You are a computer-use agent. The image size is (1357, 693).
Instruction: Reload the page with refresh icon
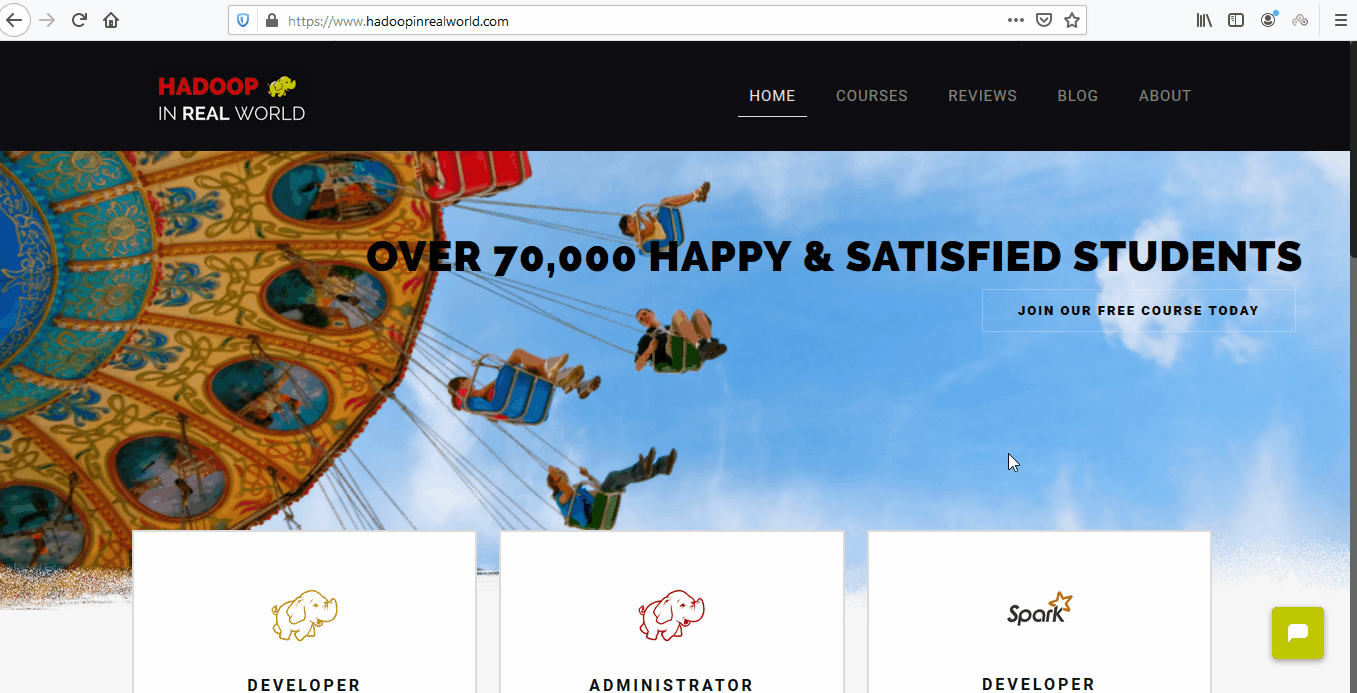(79, 20)
